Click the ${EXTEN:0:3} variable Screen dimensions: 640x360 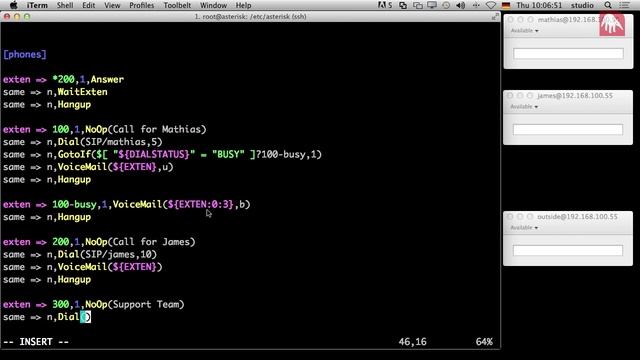pos(201,204)
